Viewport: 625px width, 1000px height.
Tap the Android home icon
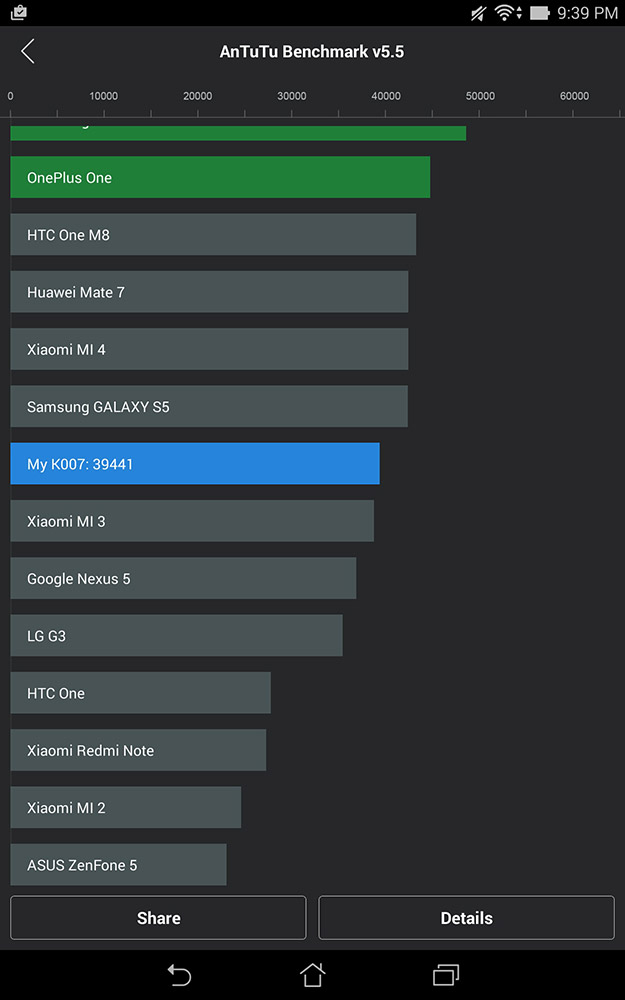tap(312, 974)
